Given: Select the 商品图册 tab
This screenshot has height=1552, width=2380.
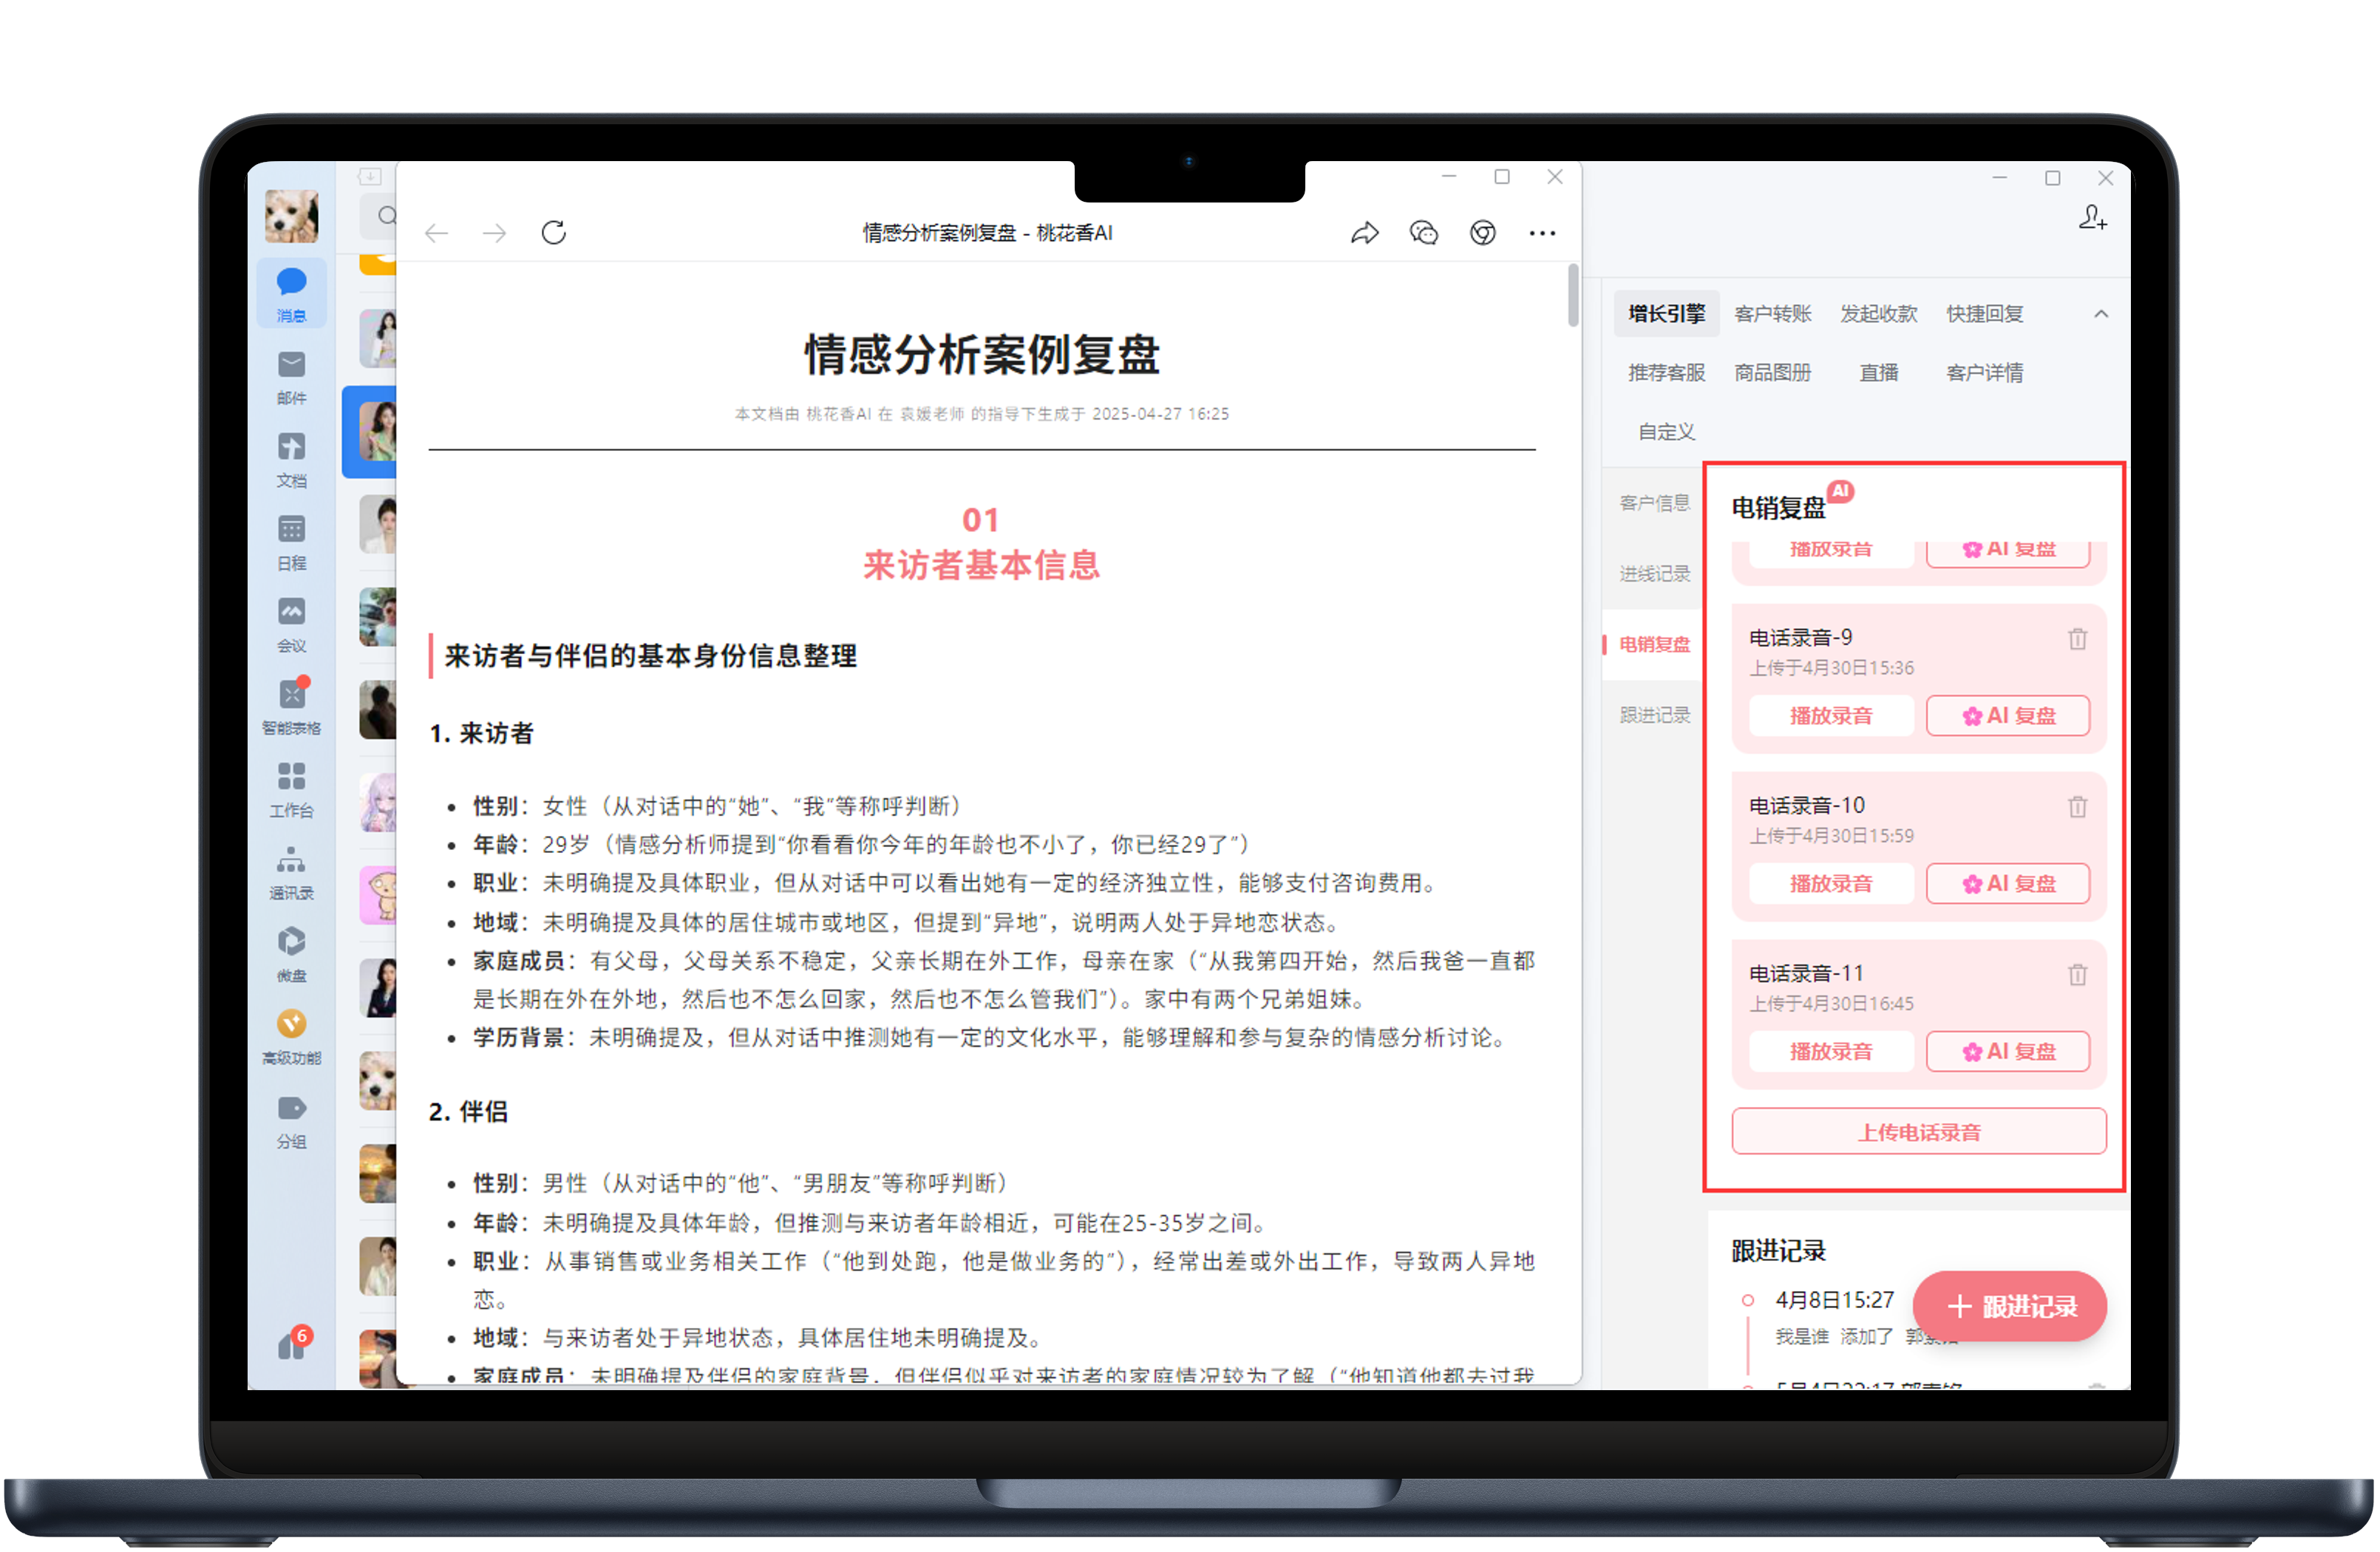Looking at the screenshot, I should (1773, 373).
